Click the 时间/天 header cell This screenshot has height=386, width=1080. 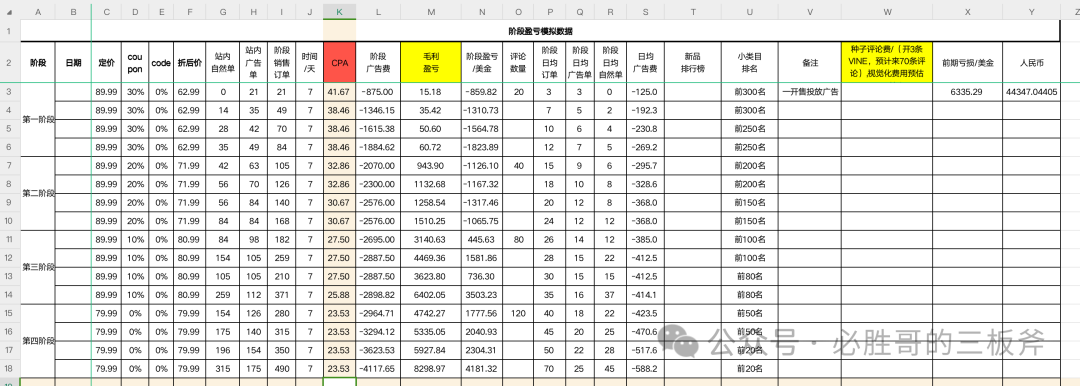pos(310,63)
